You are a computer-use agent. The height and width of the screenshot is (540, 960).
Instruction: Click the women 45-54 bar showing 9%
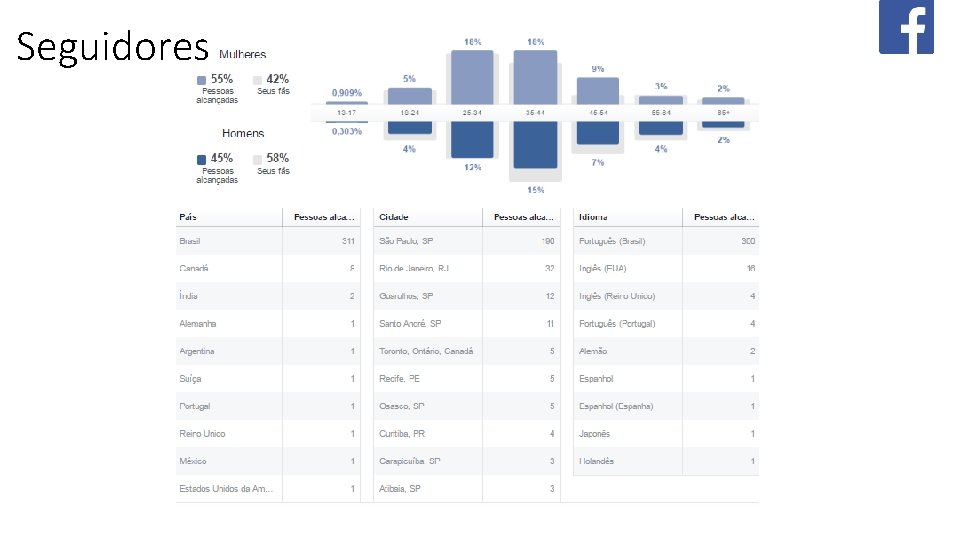597,90
